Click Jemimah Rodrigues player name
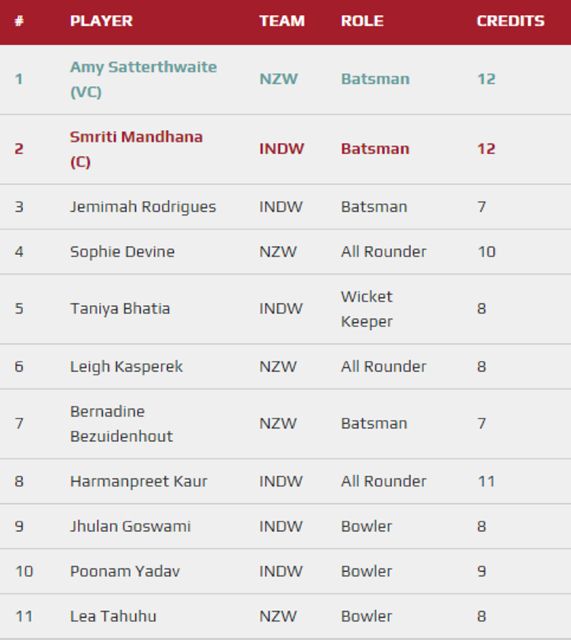Viewport: 571px width, 640px height. coord(143,207)
